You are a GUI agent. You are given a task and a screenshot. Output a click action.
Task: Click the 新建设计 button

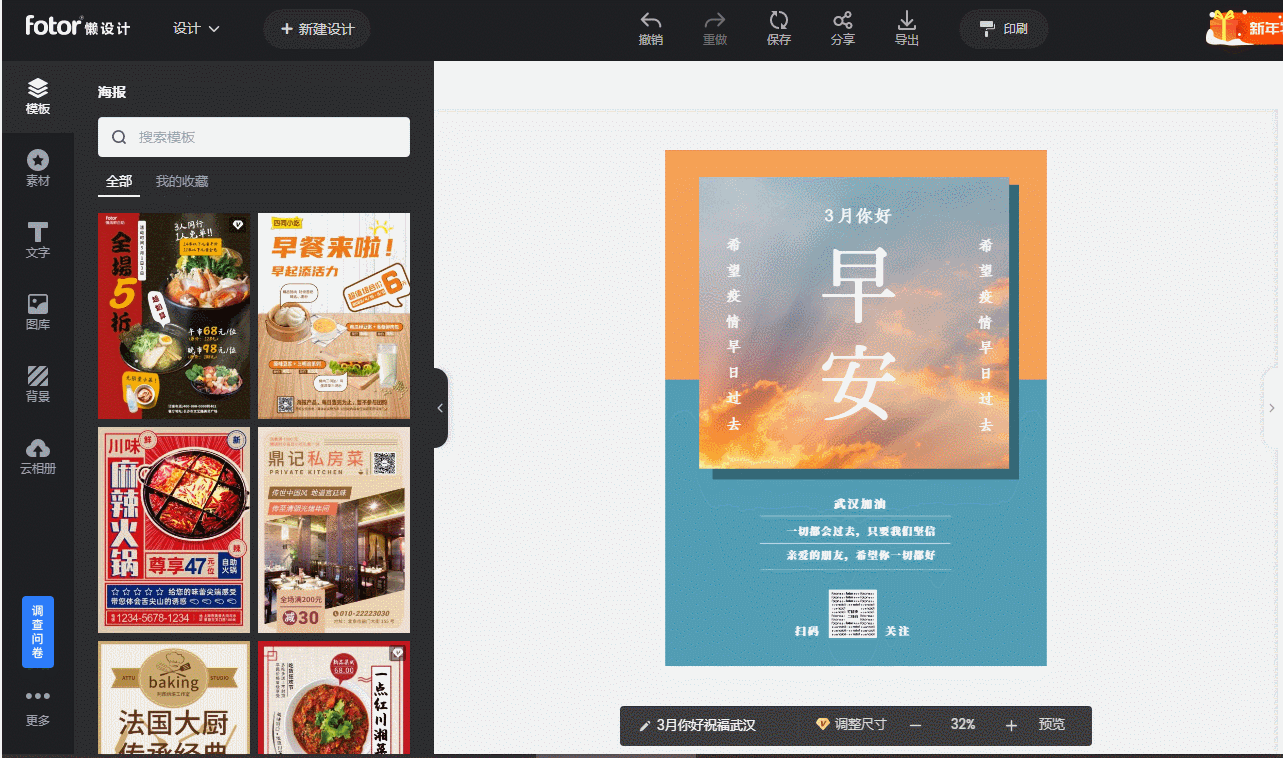(317, 29)
